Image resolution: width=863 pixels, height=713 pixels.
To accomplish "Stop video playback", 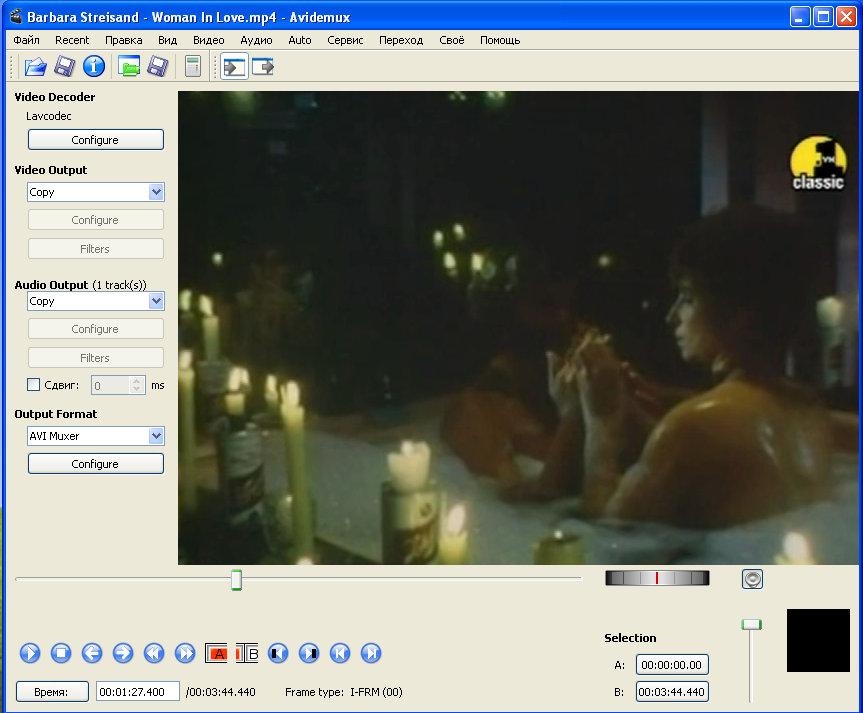I will point(61,654).
